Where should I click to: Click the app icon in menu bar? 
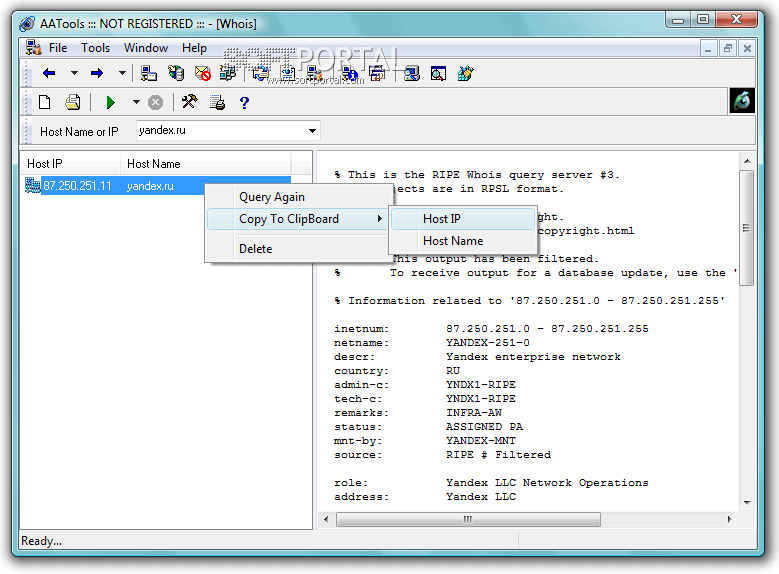click(x=34, y=48)
